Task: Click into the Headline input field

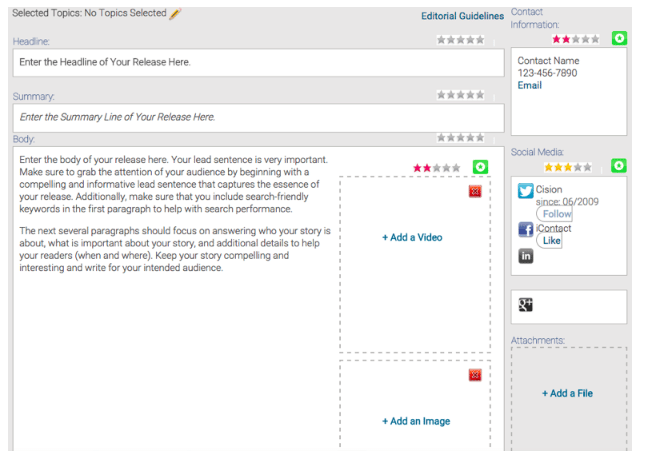Action: point(258,63)
